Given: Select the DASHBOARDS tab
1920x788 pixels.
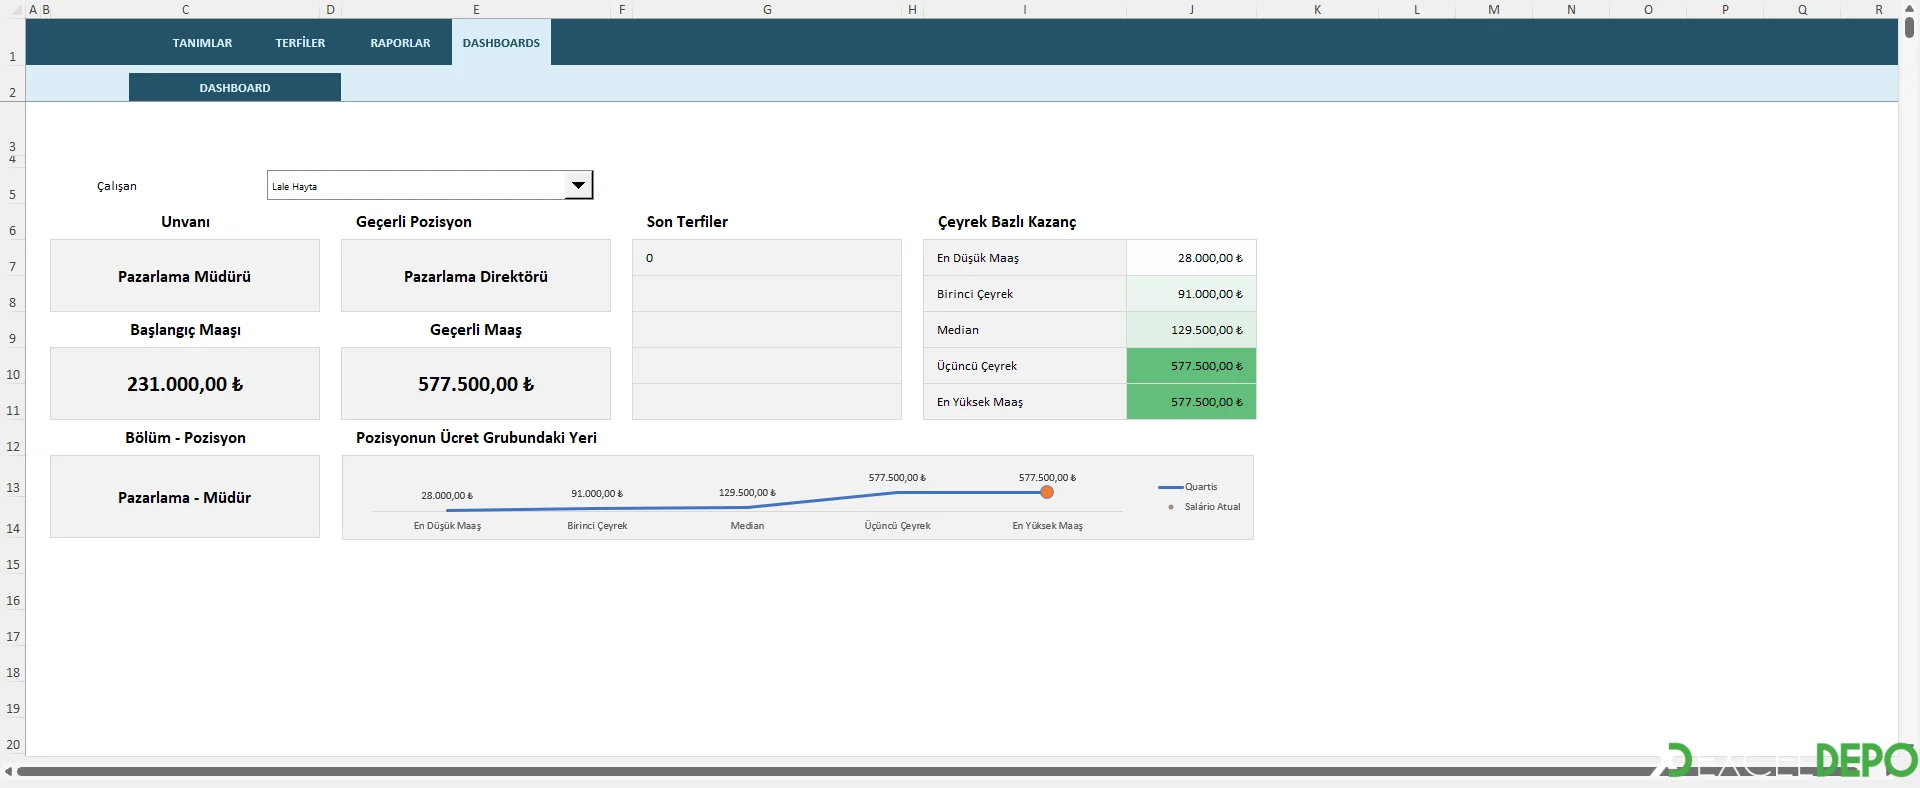Looking at the screenshot, I should 501,43.
